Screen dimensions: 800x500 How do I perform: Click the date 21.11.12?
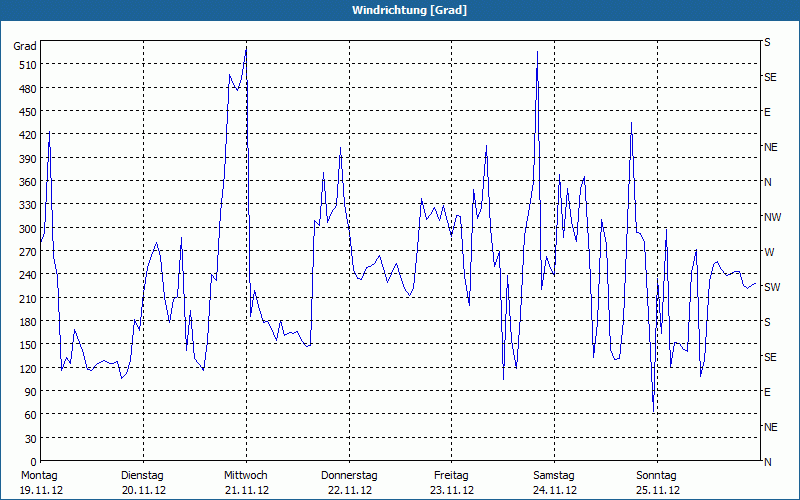coord(247,490)
